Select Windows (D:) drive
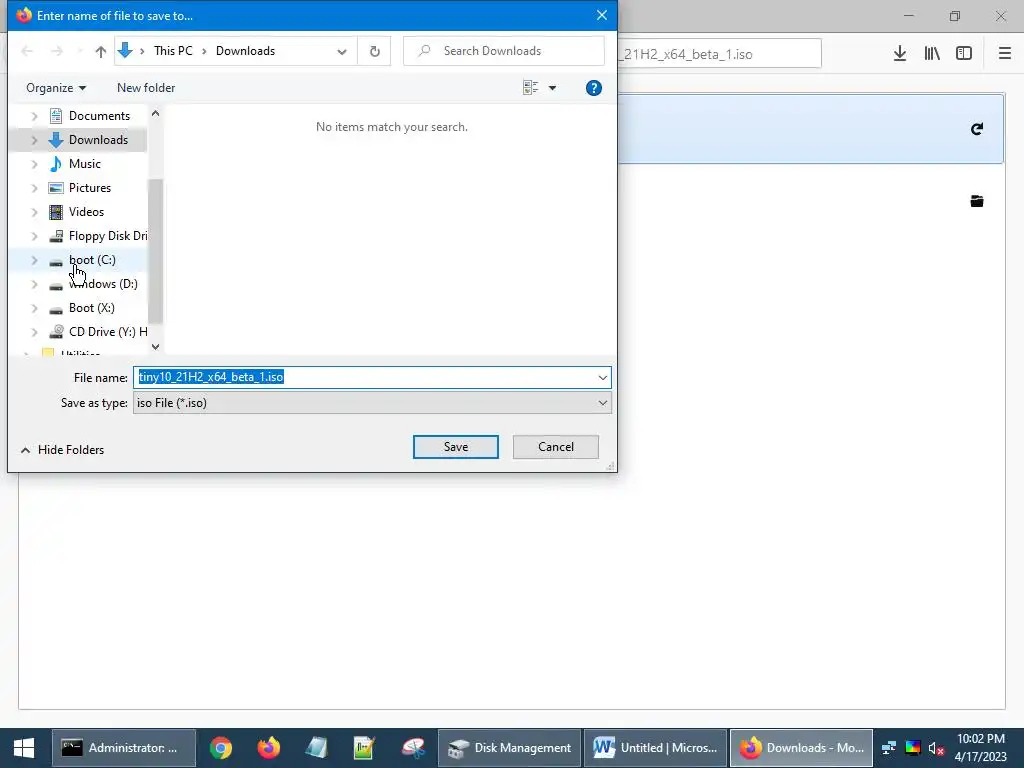This screenshot has height=768, width=1024. coord(103,284)
